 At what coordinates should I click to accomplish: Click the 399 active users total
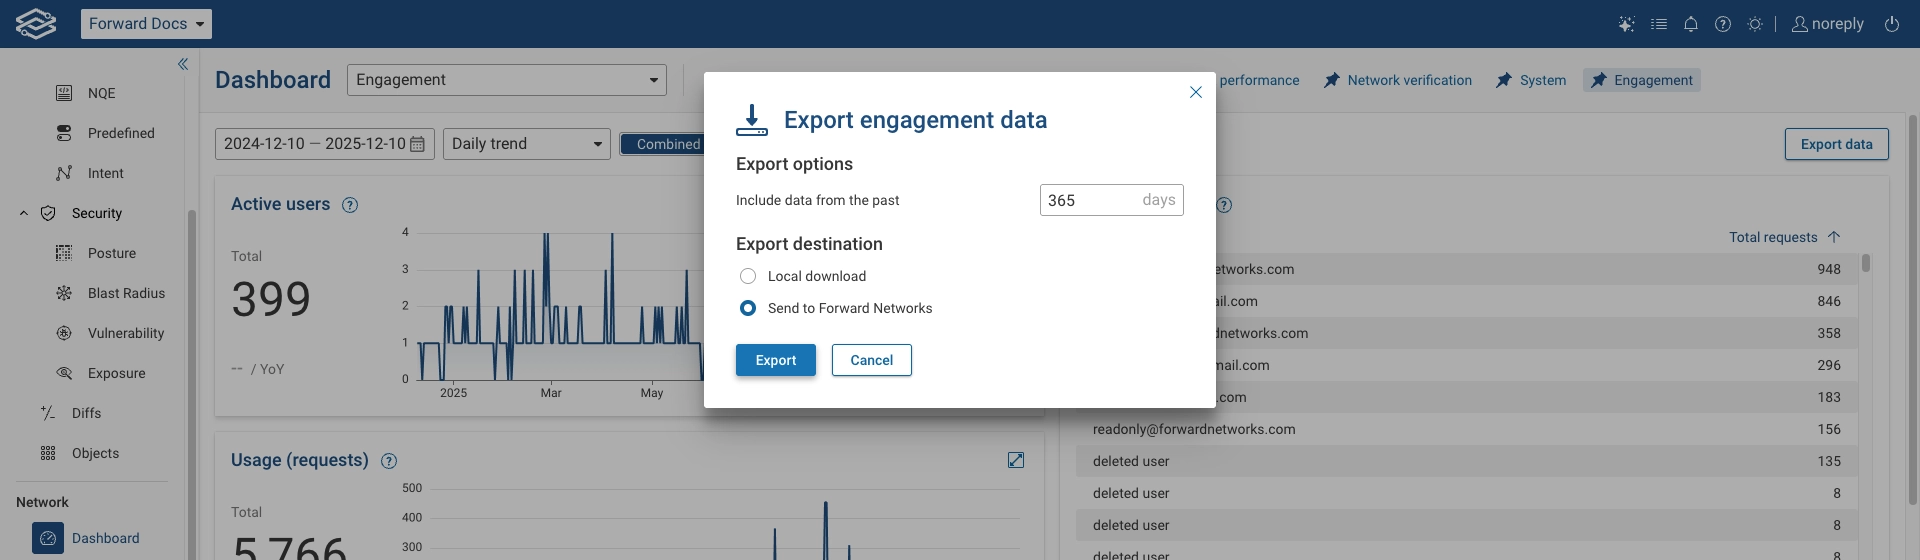pos(271,299)
